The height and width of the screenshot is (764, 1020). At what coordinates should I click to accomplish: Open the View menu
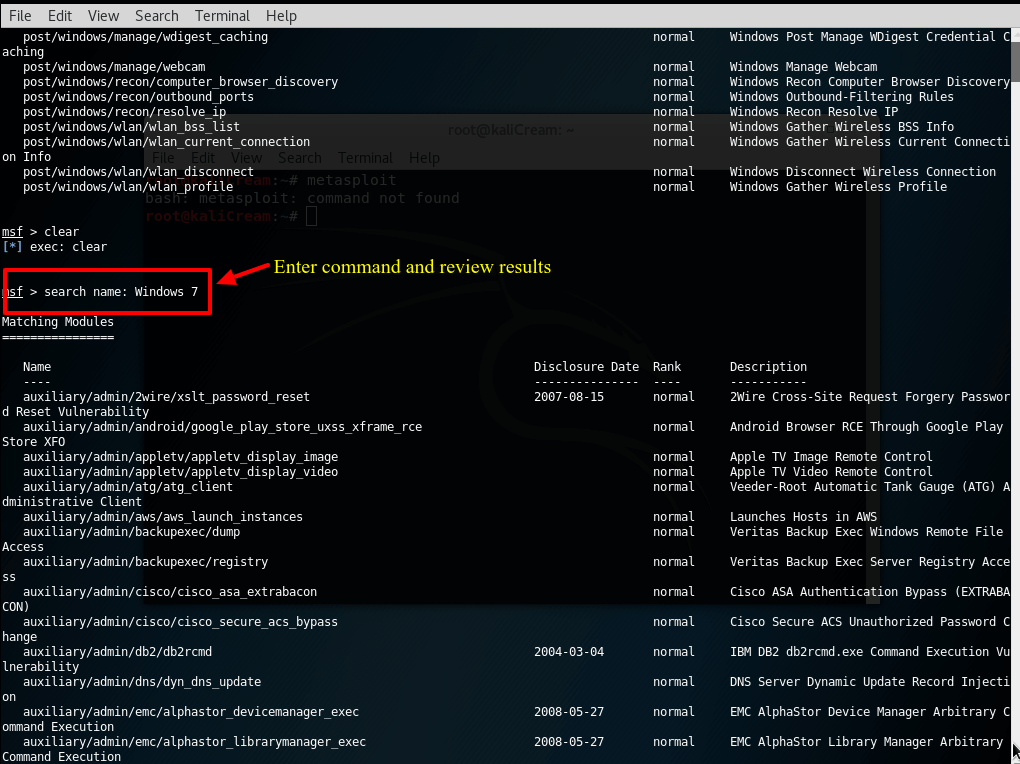103,16
